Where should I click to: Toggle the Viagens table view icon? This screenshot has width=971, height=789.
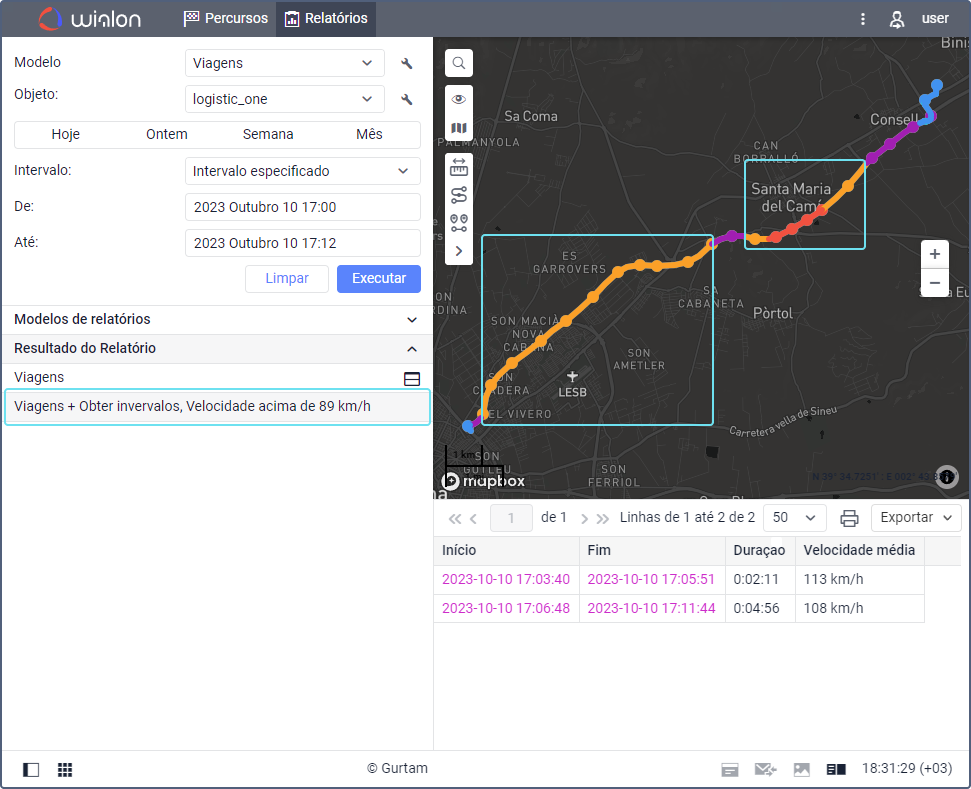pyautogui.click(x=411, y=378)
